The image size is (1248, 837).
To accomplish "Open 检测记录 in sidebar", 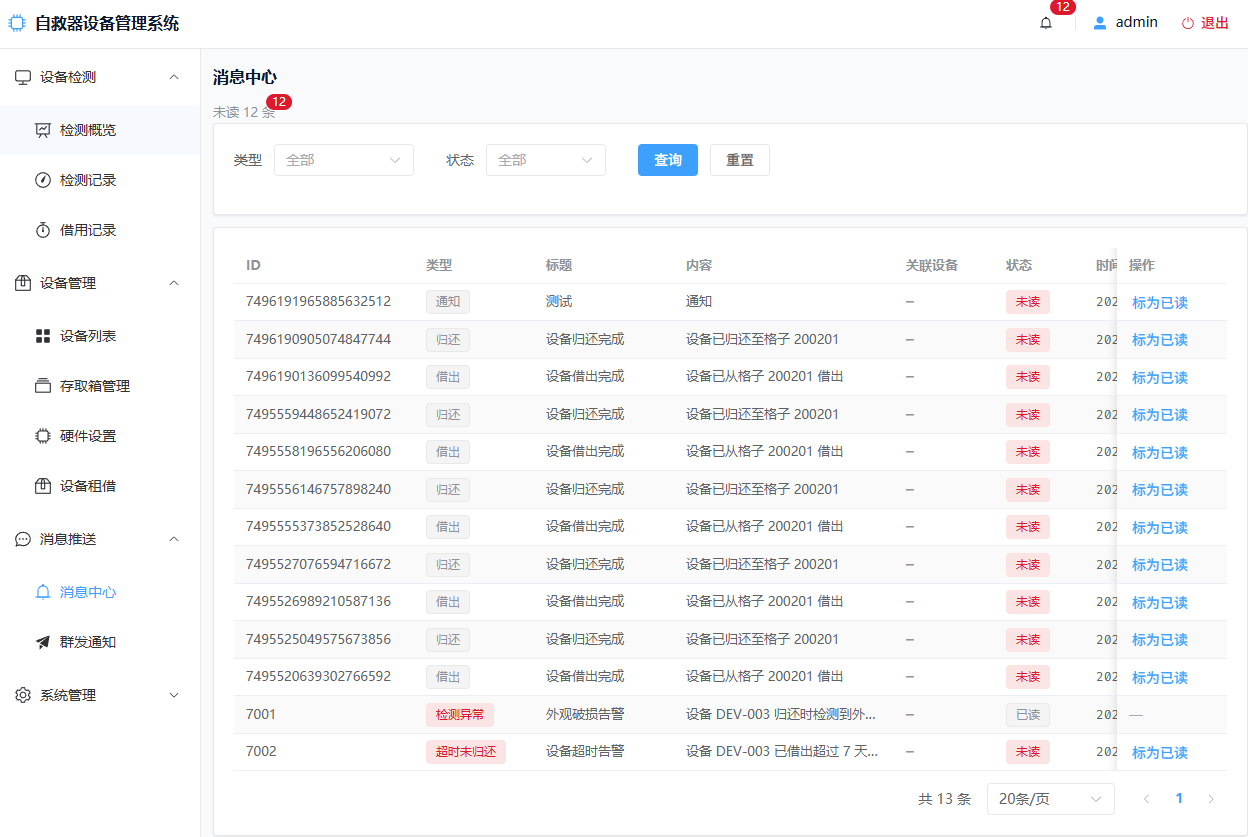I will [x=100, y=180].
